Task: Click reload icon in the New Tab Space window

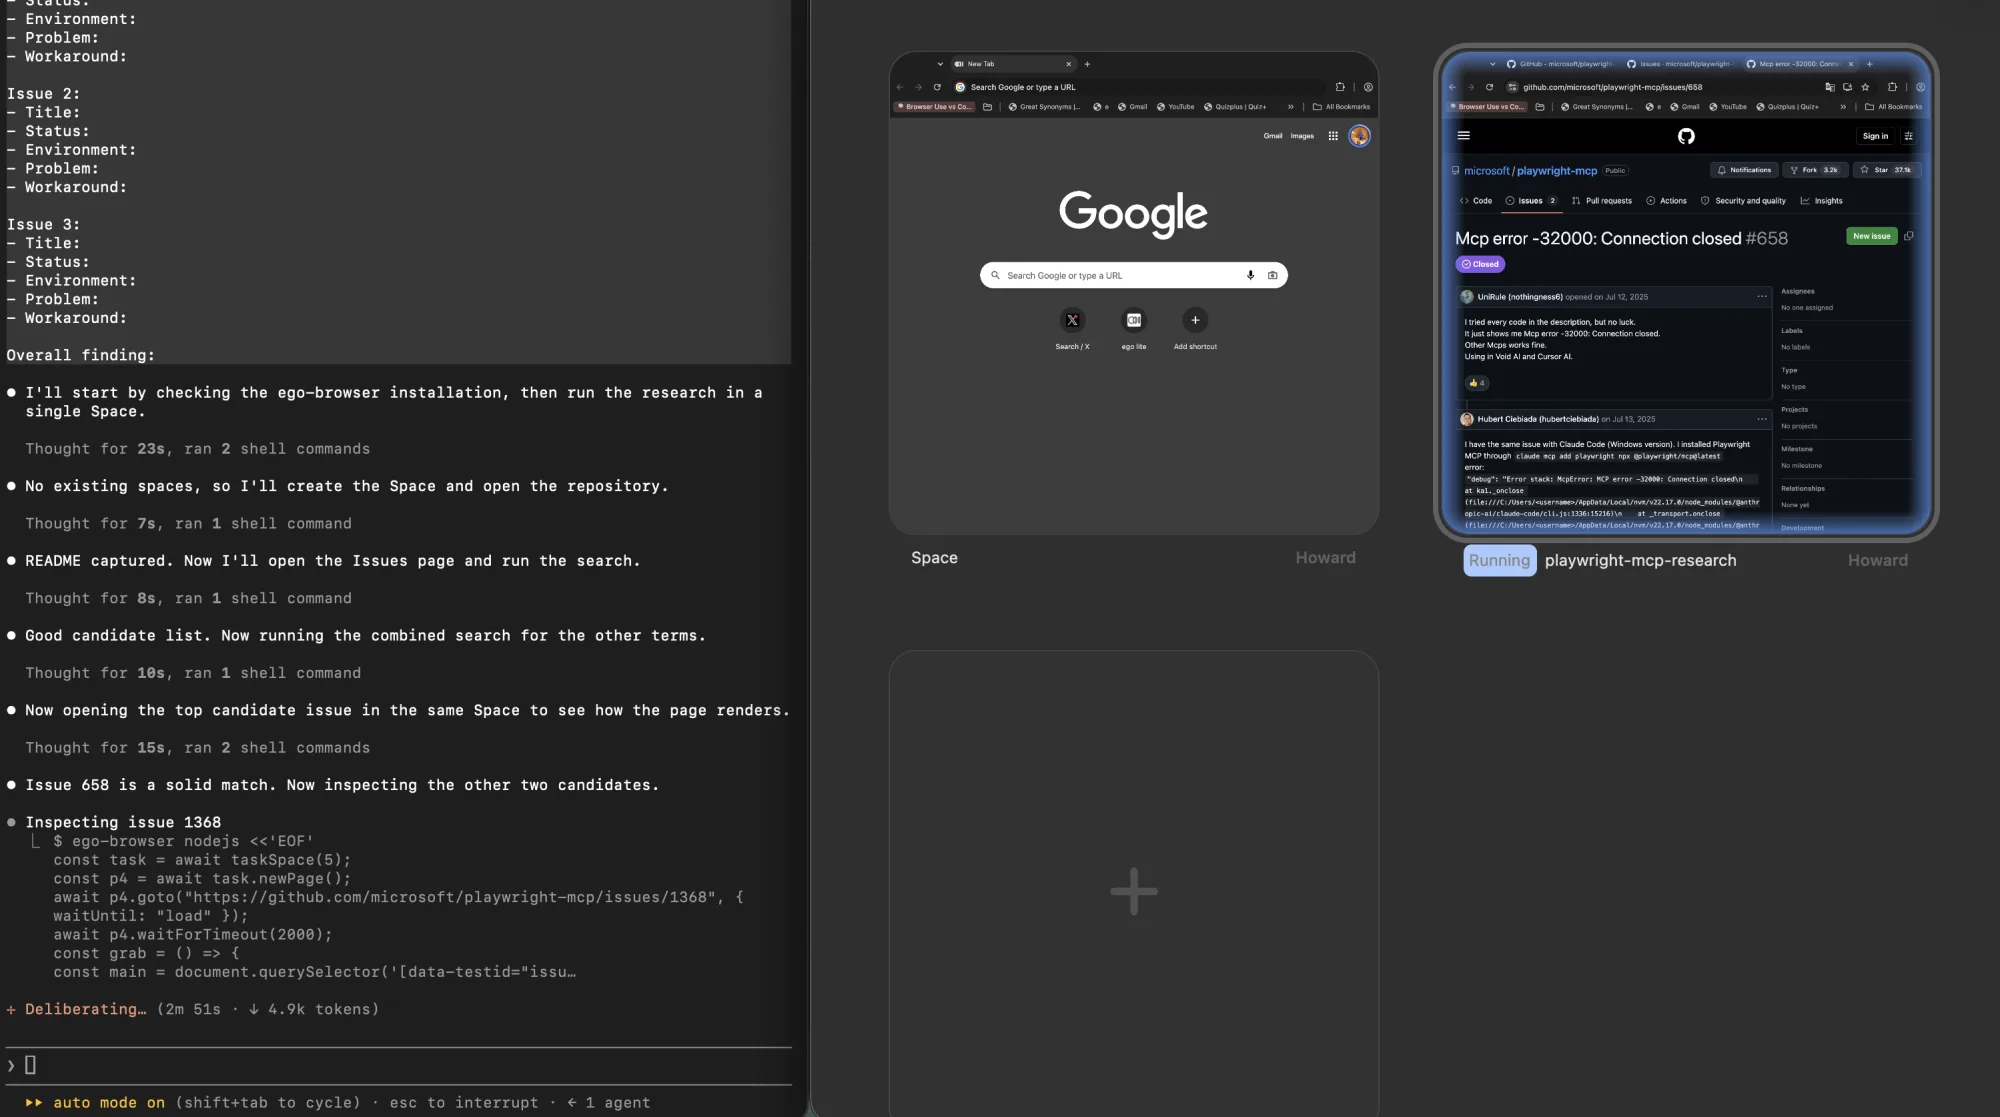Action: 937,87
